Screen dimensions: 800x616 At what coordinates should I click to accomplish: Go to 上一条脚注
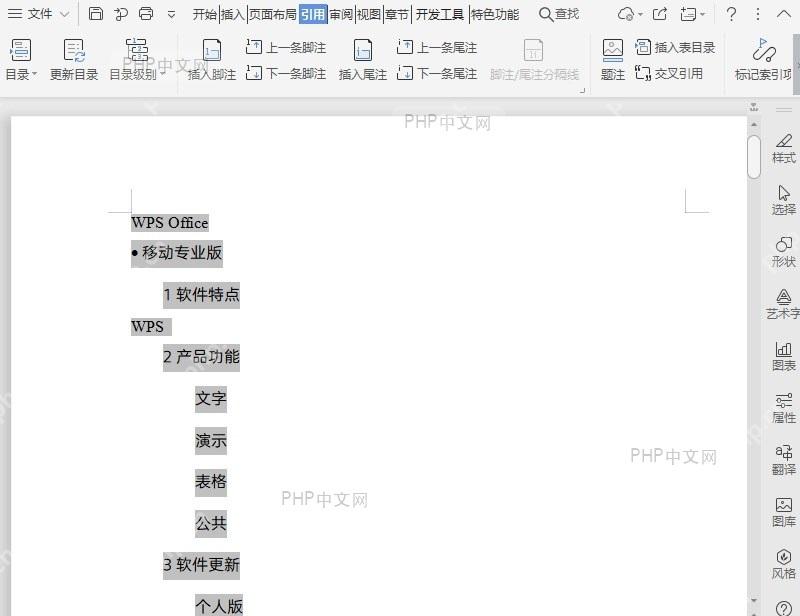tap(286, 47)
